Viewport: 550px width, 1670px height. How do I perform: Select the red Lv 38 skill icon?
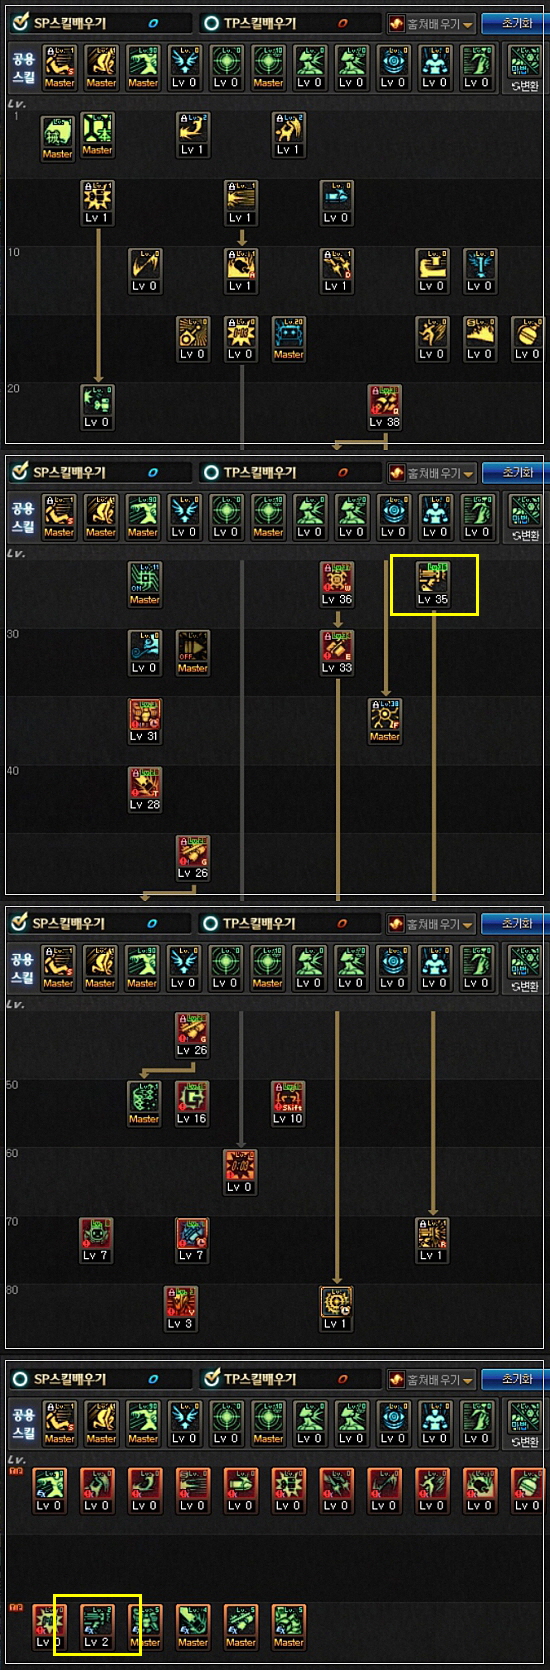(384, 406)
